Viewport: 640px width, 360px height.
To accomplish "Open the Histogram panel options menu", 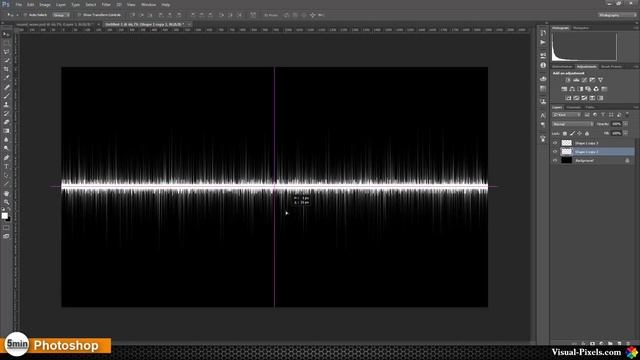I will pos(636,28).
